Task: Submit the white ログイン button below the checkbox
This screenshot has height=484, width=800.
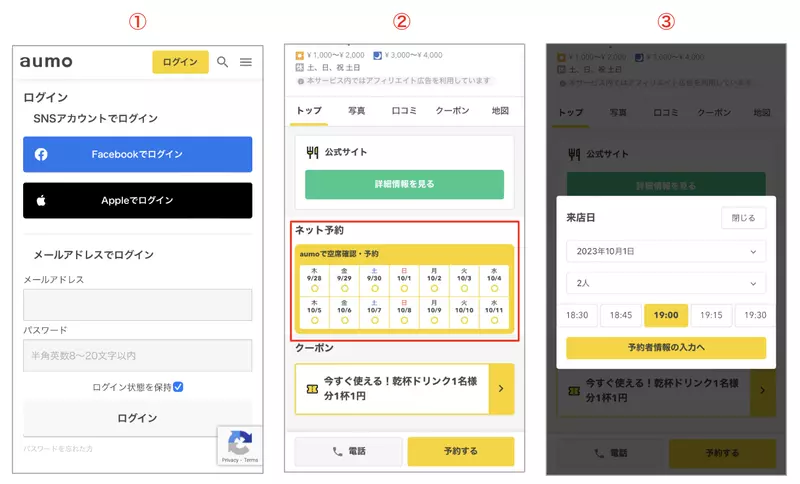Action: (x=137, y=418)
